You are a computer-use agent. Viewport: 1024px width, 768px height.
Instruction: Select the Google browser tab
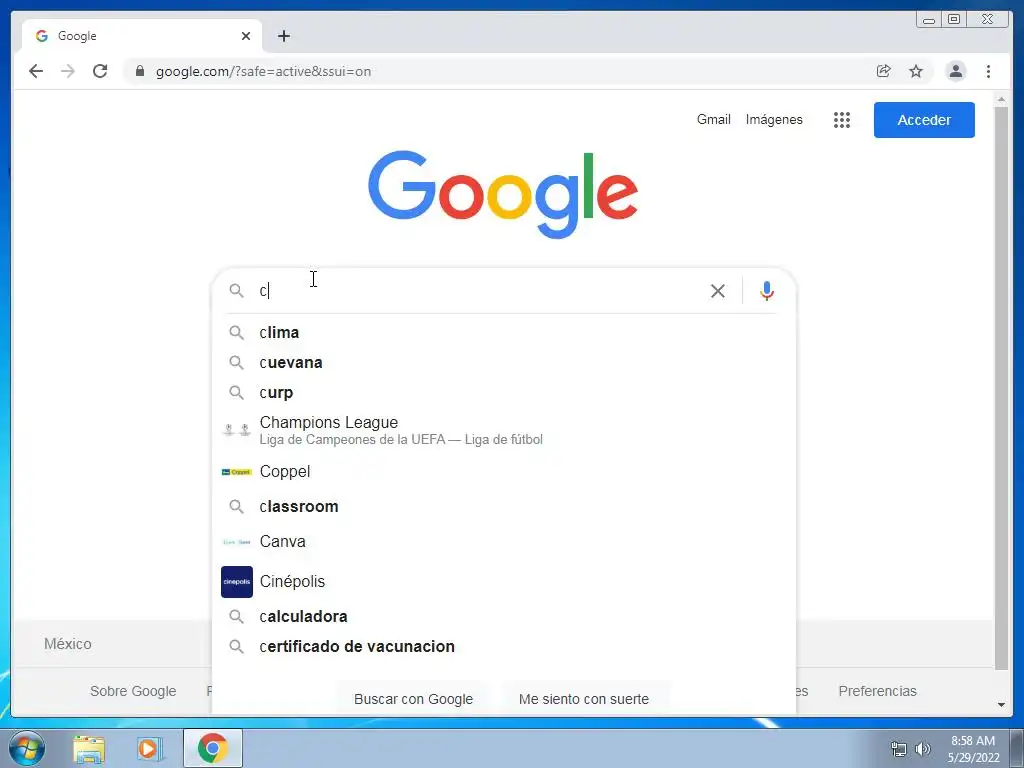142,36
